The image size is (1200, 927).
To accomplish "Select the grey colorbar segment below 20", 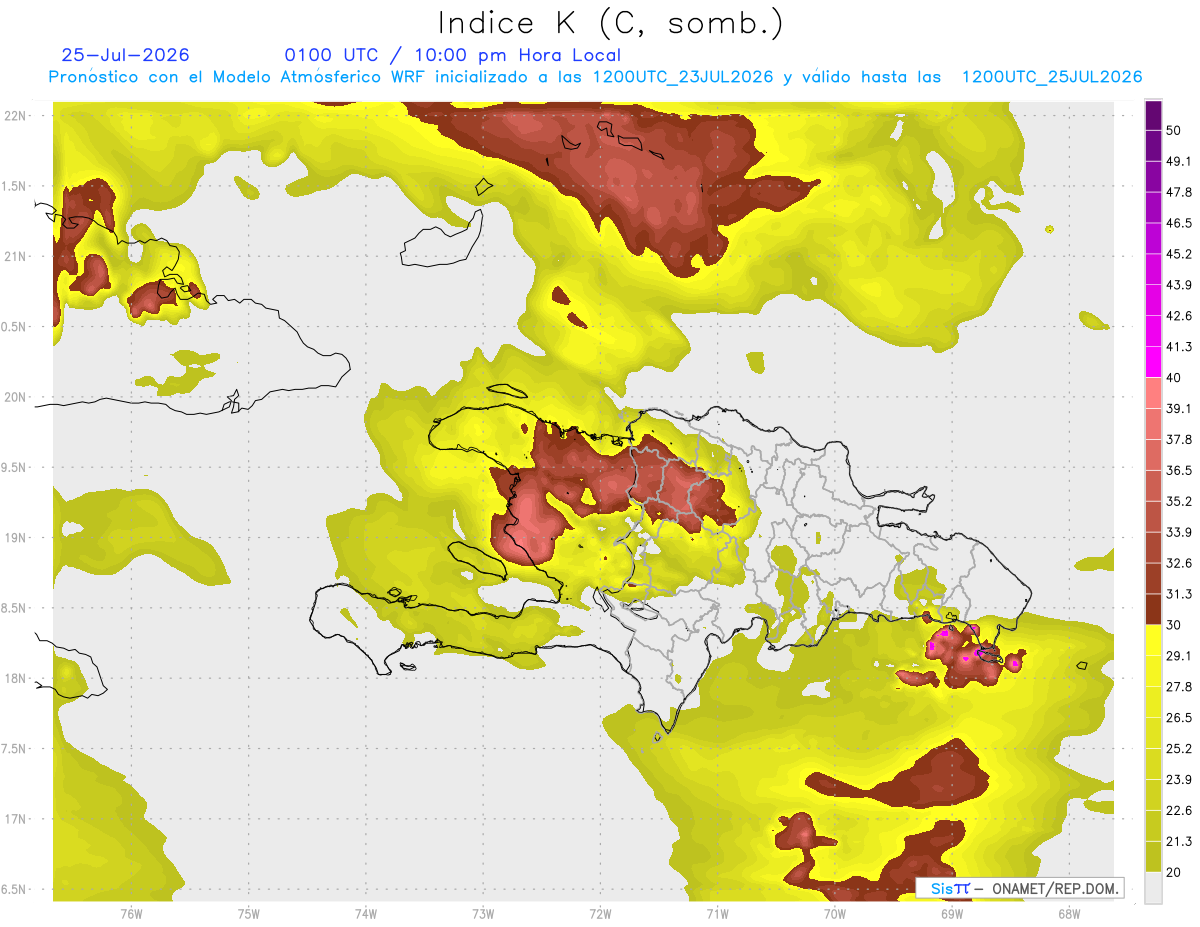I will [1153, 887].
